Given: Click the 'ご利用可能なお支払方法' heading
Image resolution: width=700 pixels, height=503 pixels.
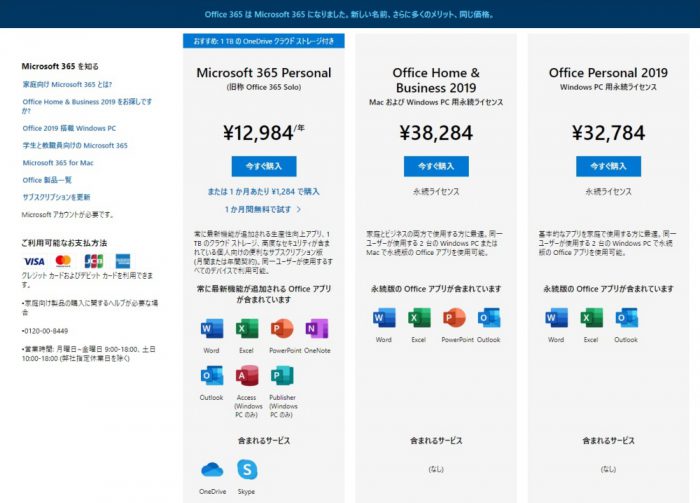Looking at the screenshot, I should click(x=64, y=243).
